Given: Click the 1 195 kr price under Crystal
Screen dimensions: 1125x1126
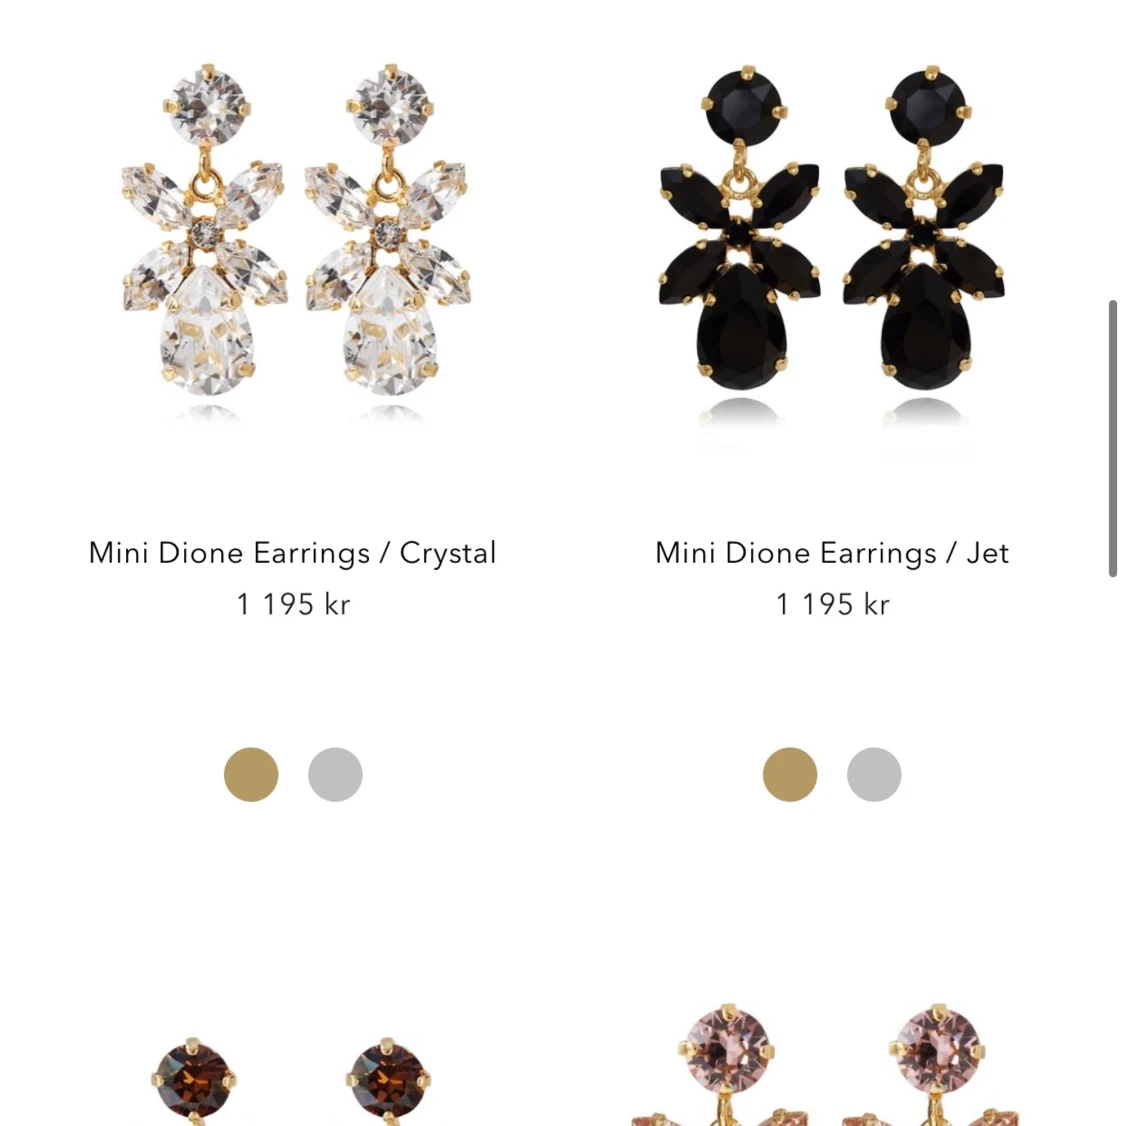Looking at the screenshot, I should pyautogui.click(x=294, y=605).
